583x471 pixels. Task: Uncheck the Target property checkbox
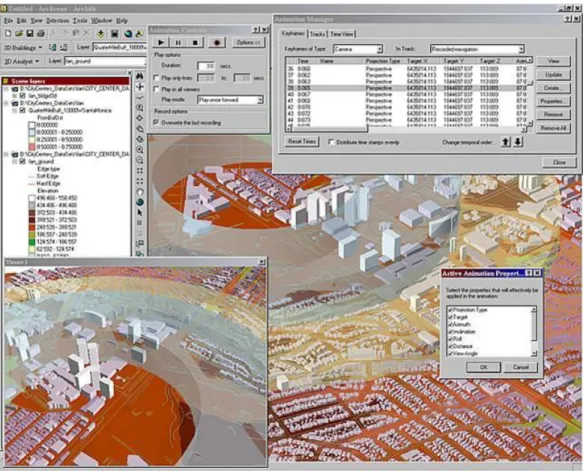451,317
